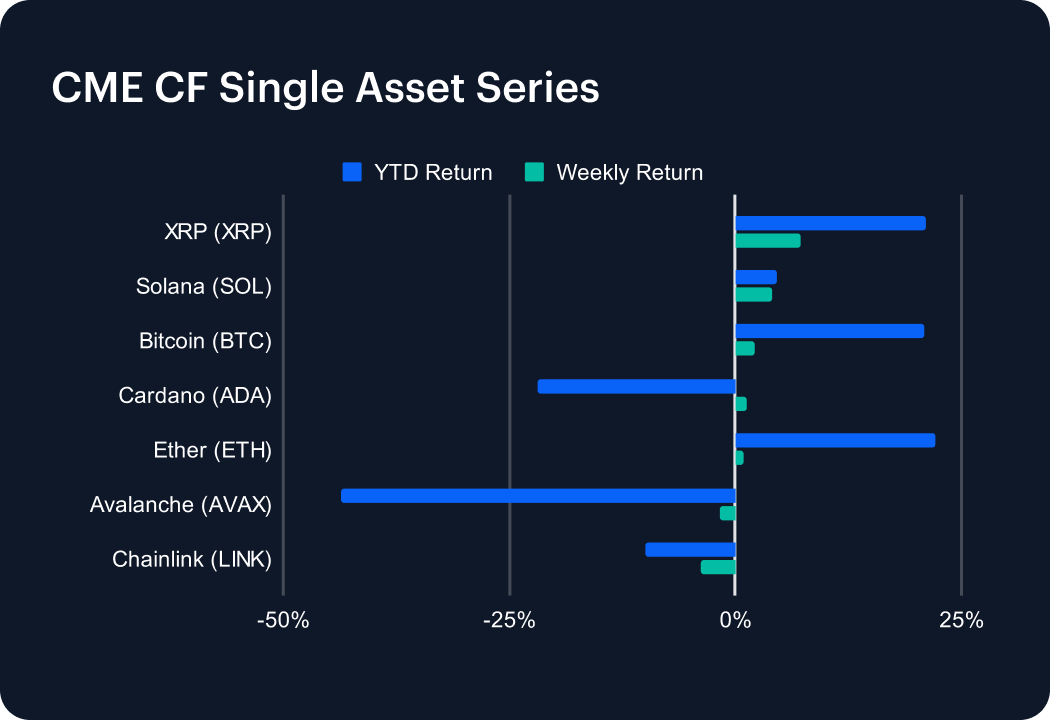The image size is (1050, 720).
Task: Click the Ether (ETH) axis label
Action: (x=213, y=450)
